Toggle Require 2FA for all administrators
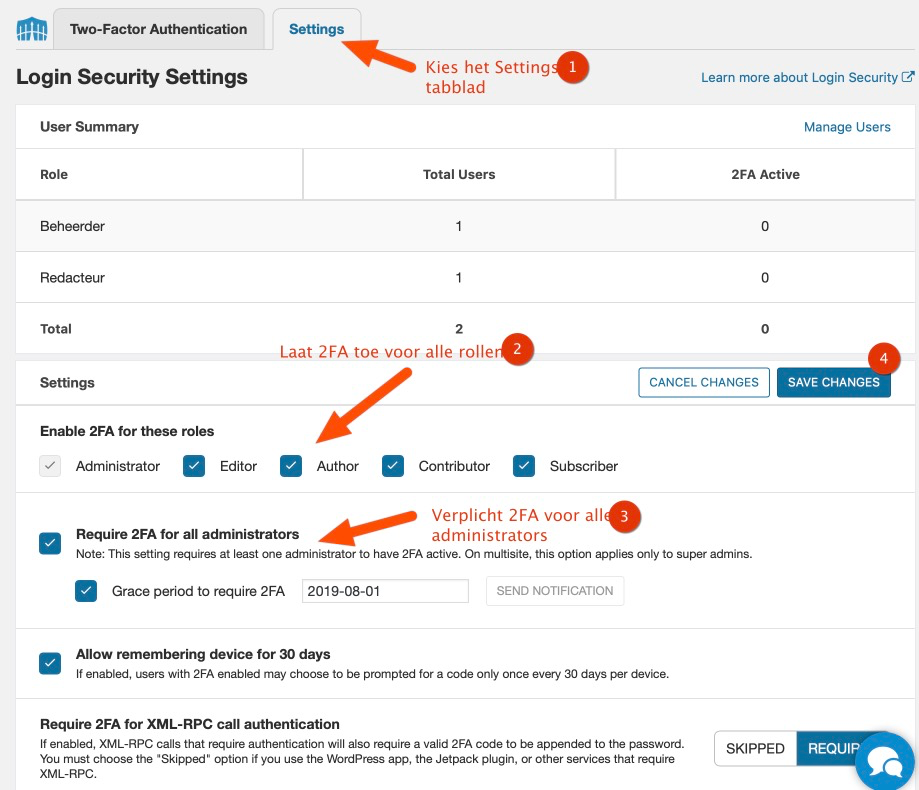The height and width of the screenshot is (790, 919). click(x=50, y=543)
